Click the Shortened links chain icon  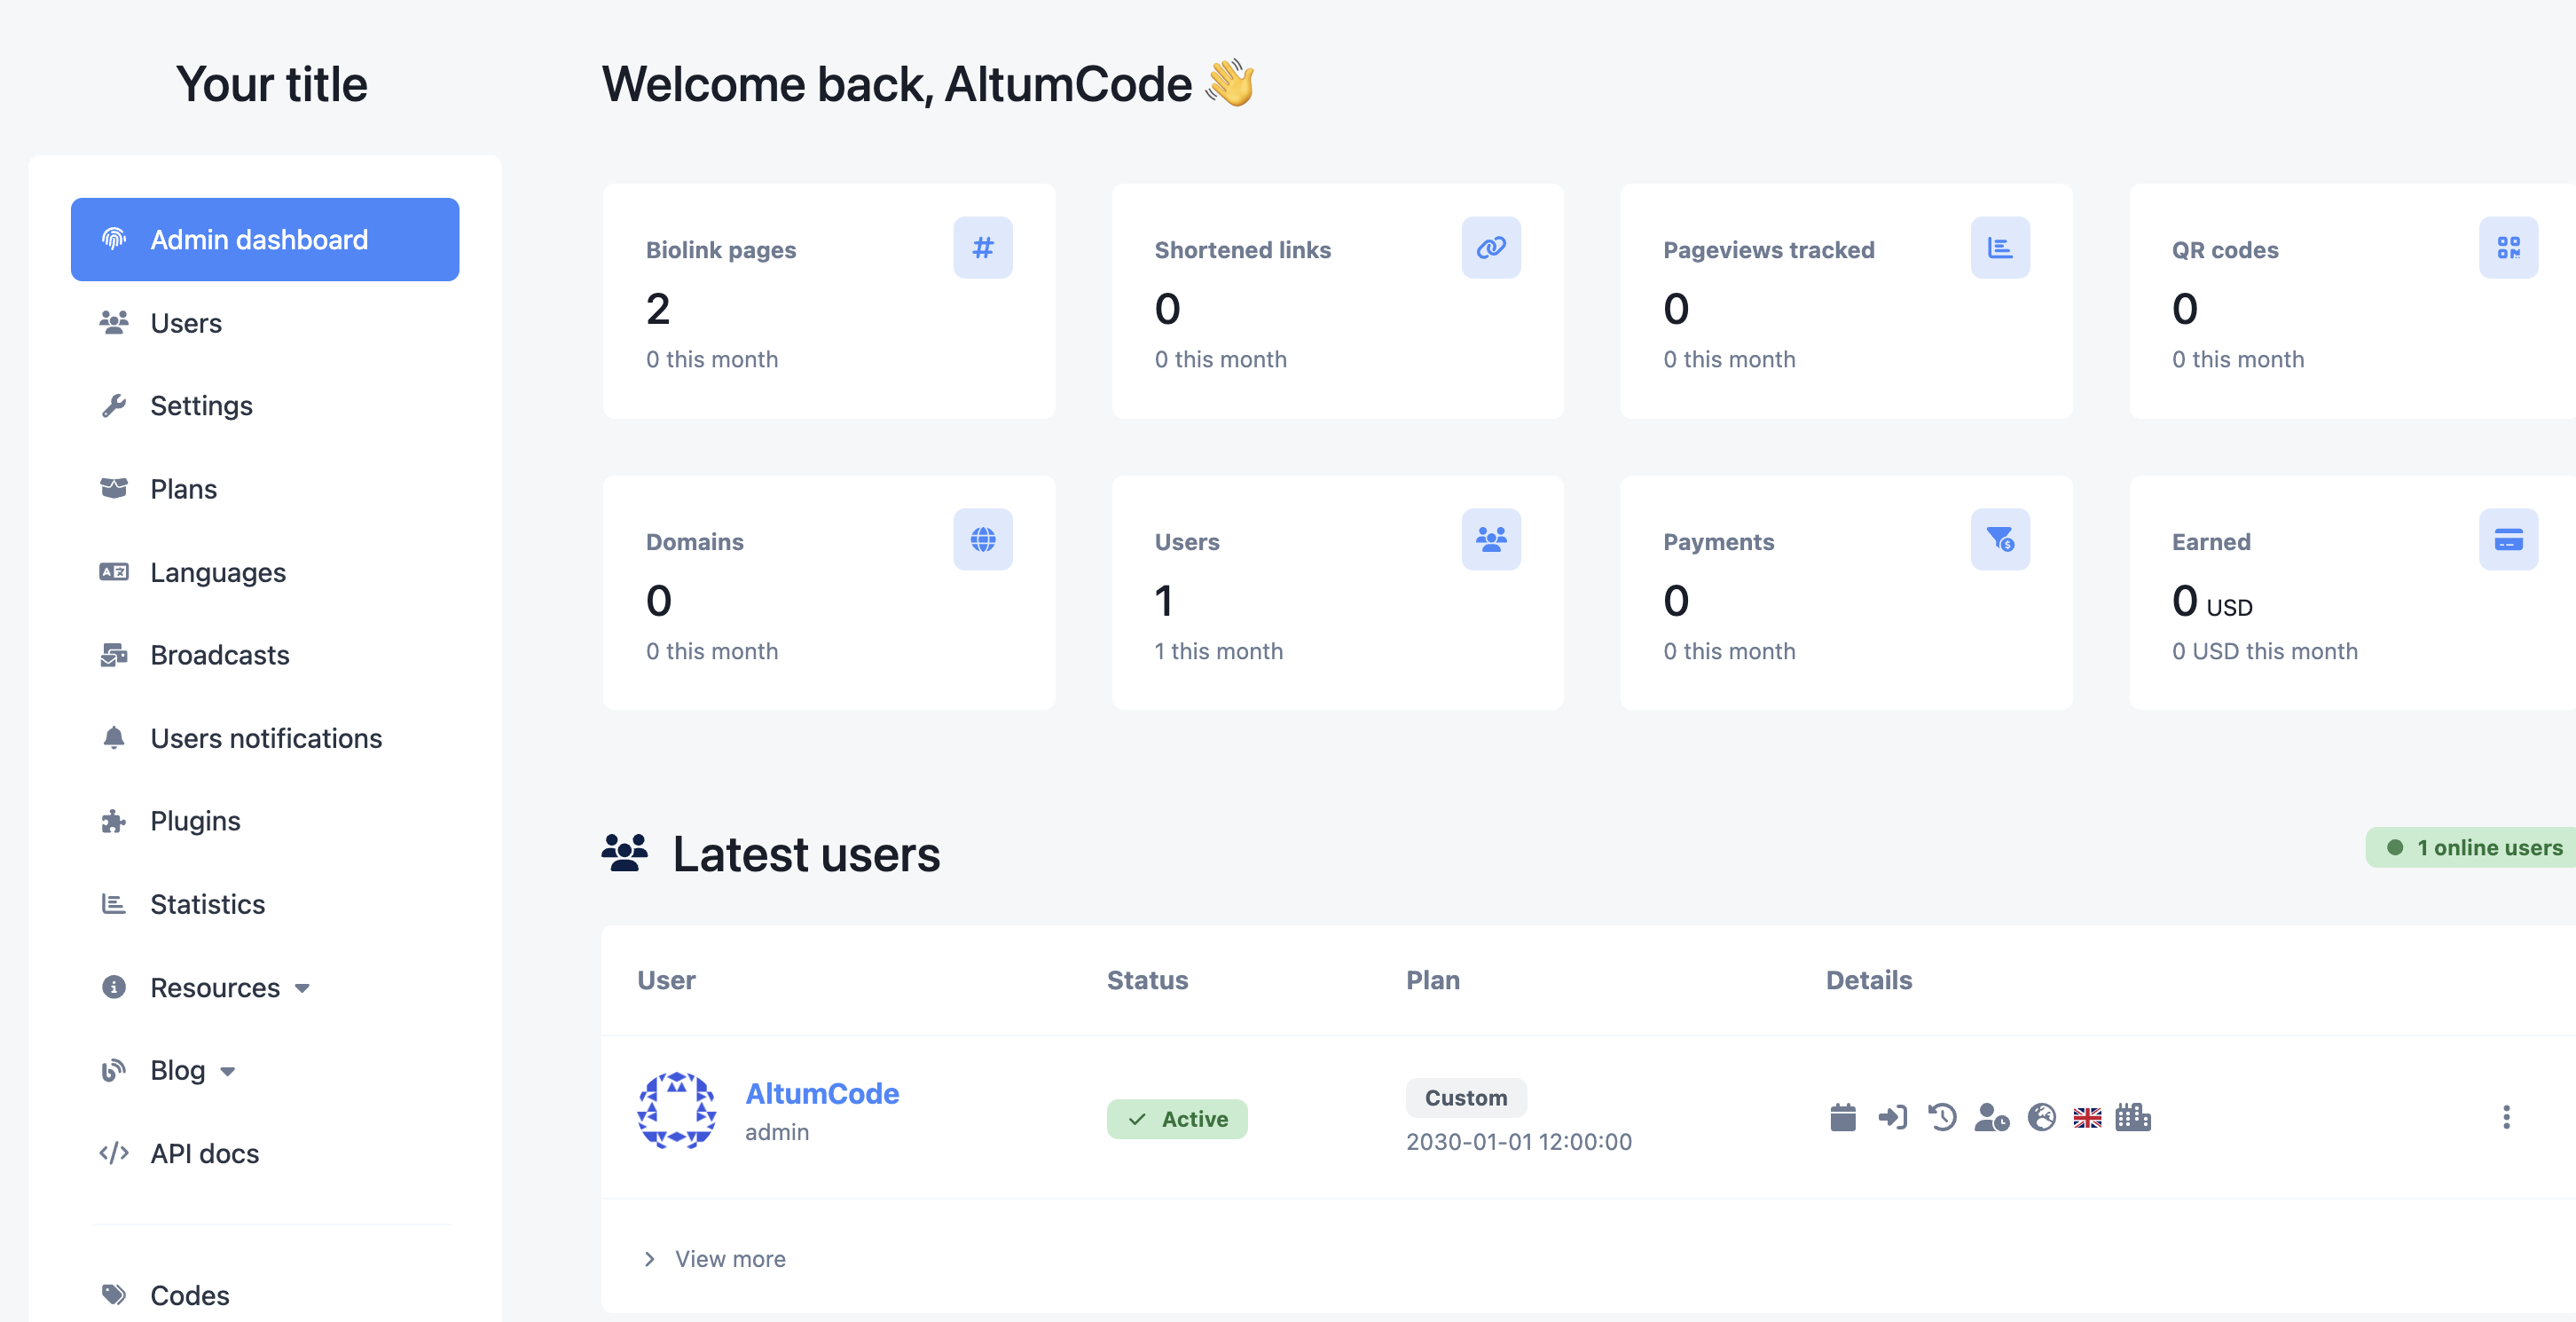[x=1490, y=247]
